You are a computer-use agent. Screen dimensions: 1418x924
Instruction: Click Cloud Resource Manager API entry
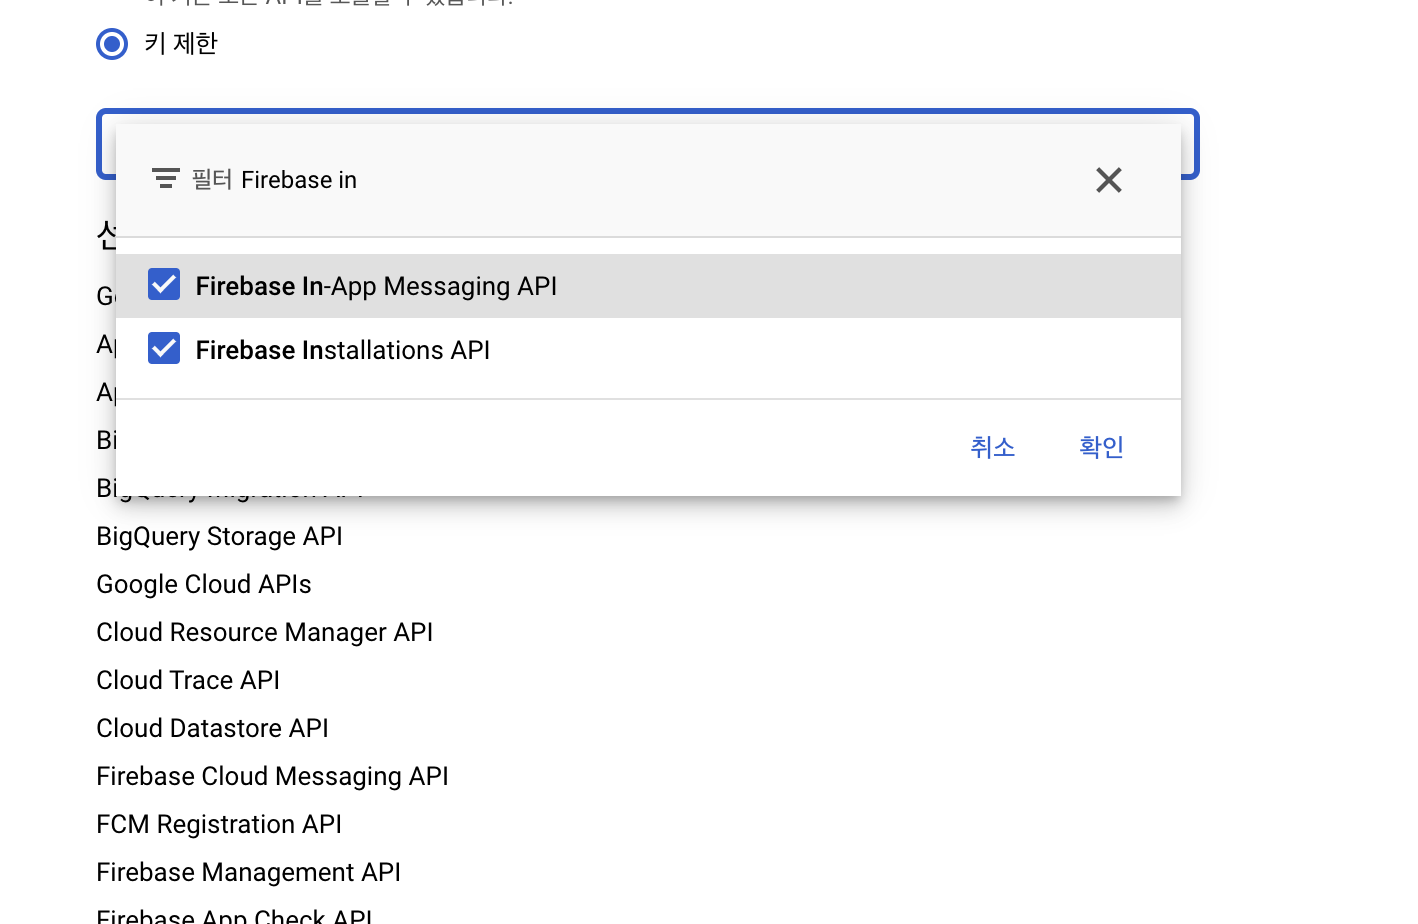click(x=264, y=632)
